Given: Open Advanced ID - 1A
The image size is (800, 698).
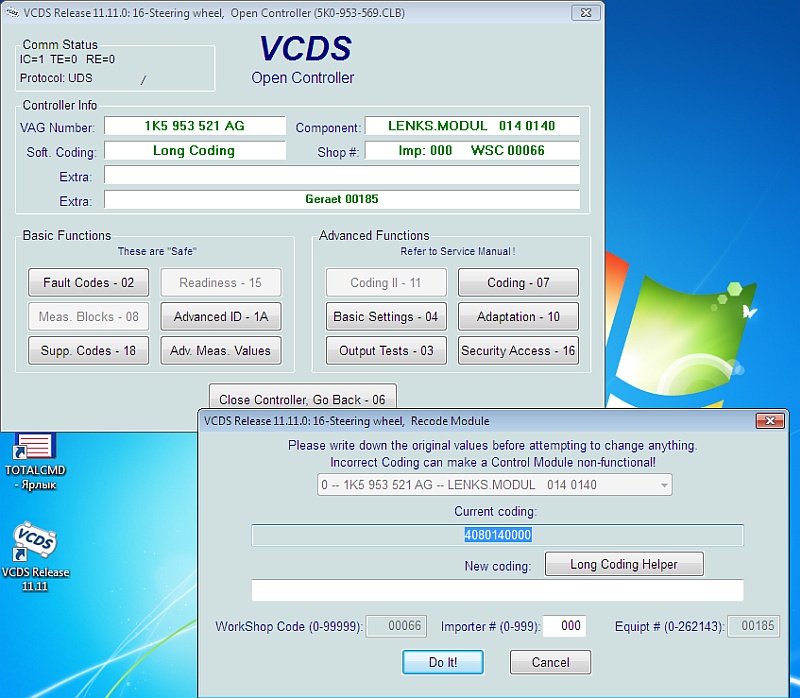Looking at the screenshot, I should [220, 317].
